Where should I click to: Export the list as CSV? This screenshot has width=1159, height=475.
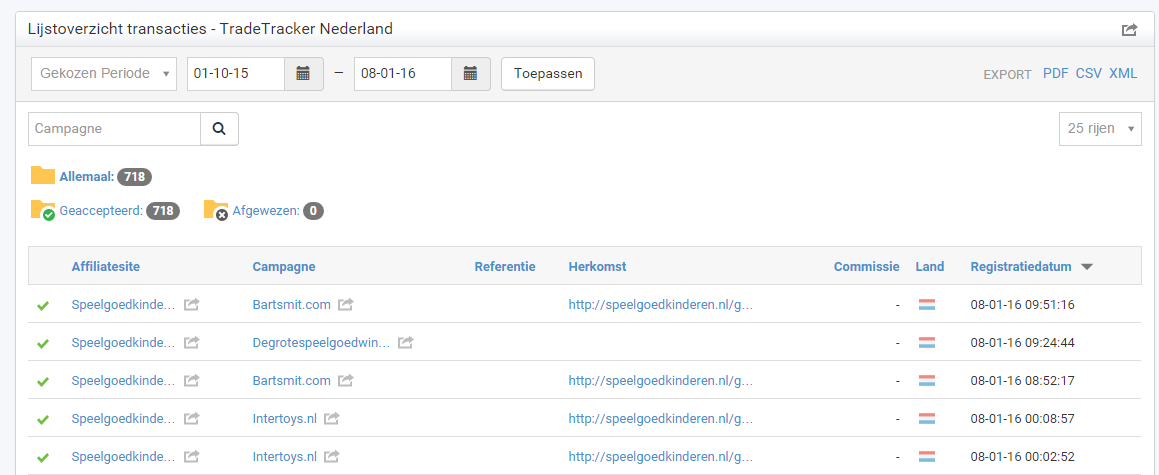pyautogui.click(x=1089, y=73)
